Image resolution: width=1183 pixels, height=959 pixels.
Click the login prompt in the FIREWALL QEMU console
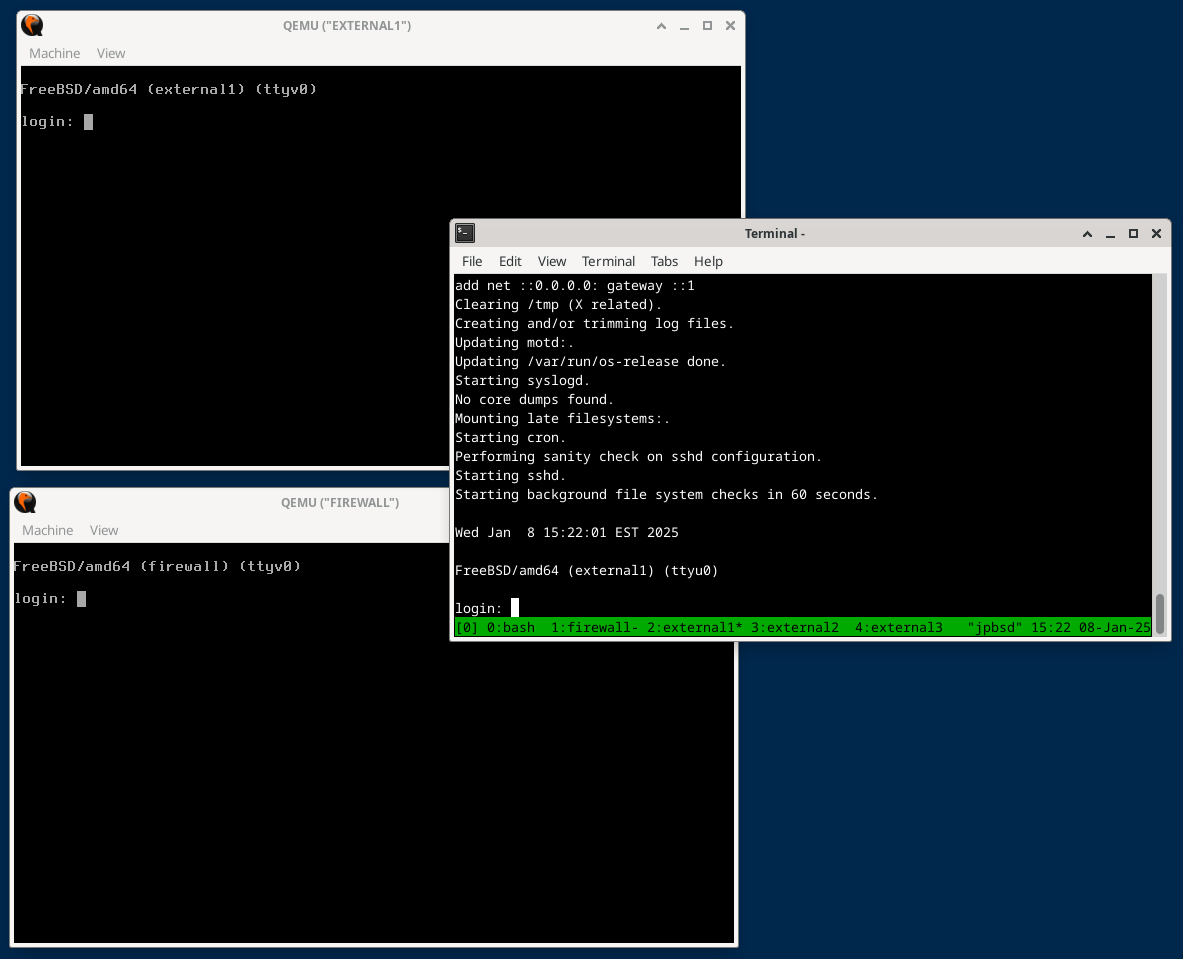40,598
